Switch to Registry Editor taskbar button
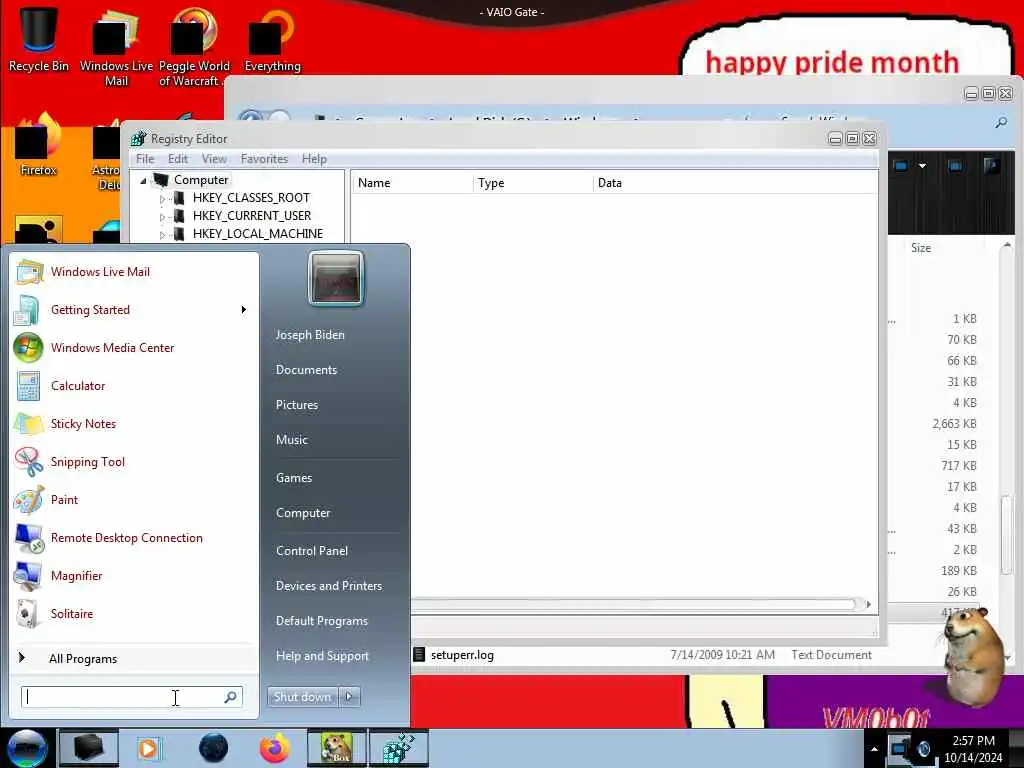 coord(399,748)
